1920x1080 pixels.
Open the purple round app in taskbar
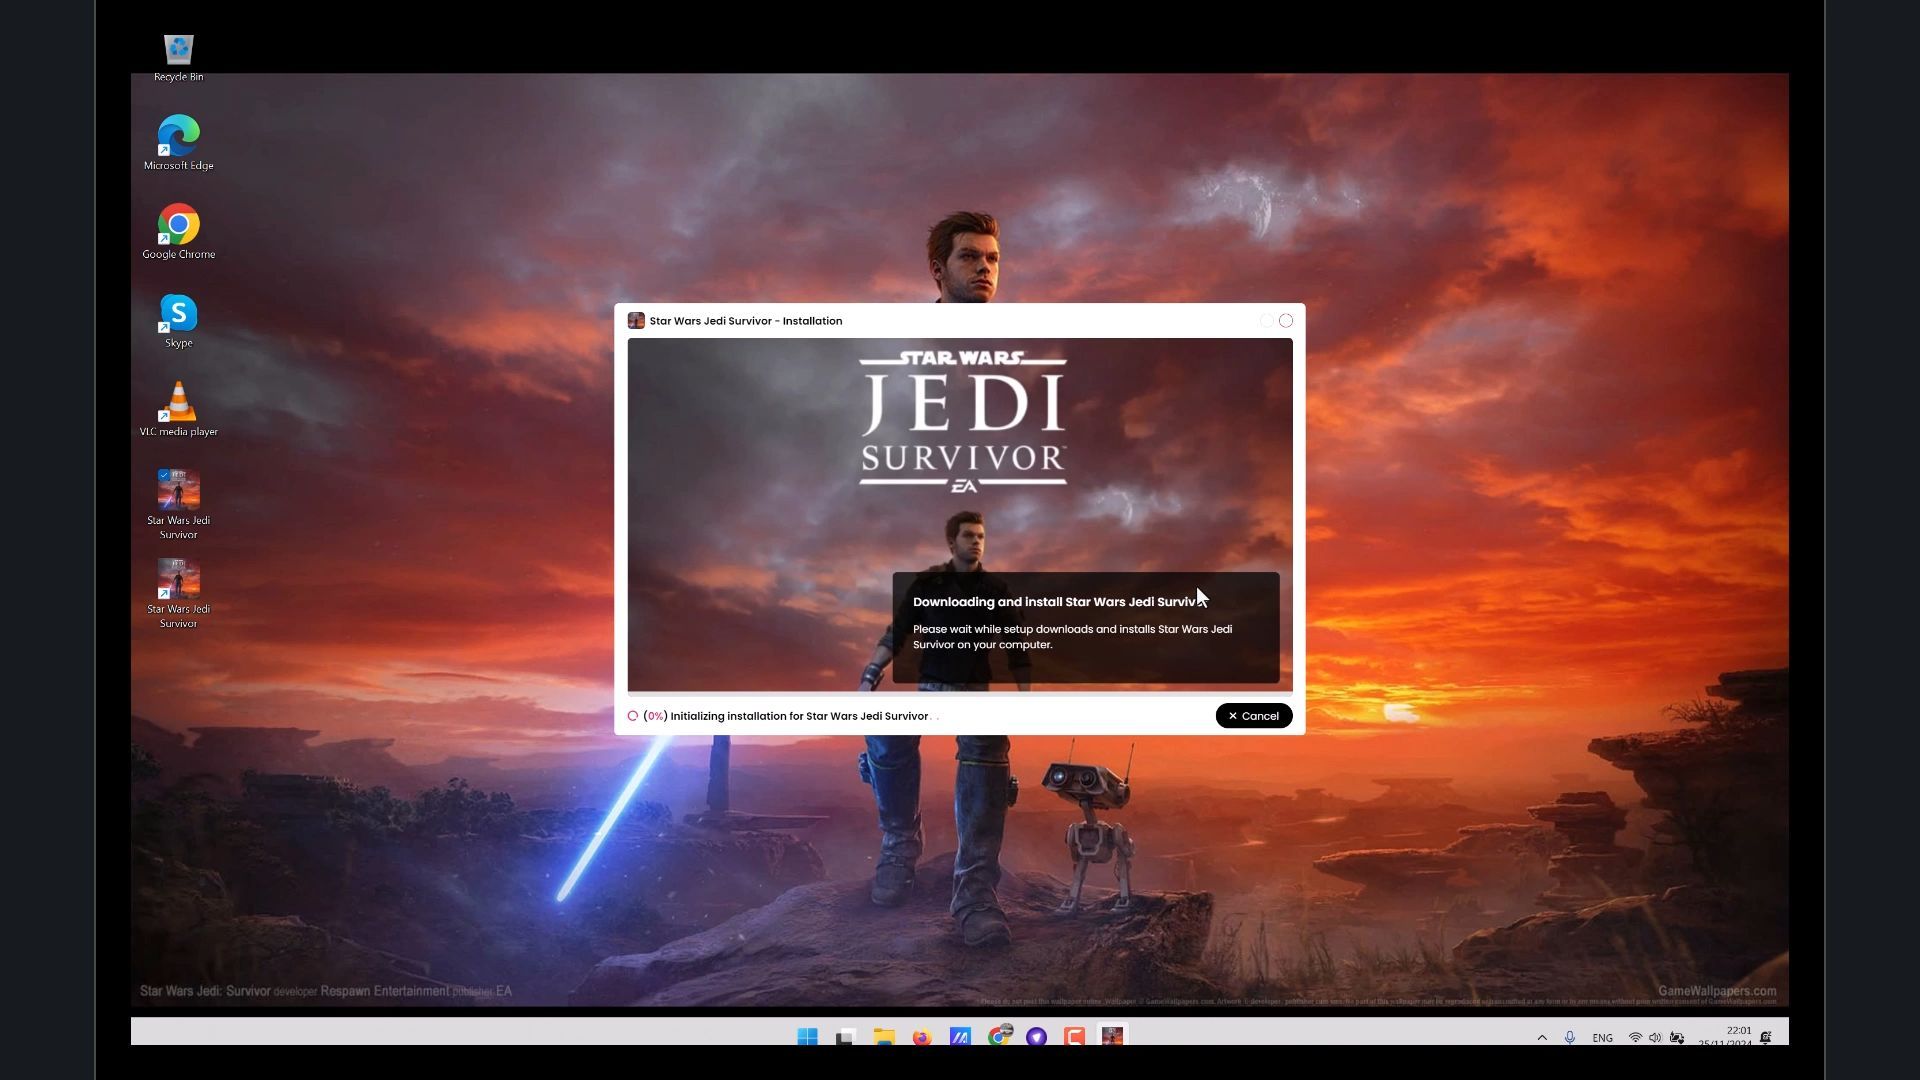[x=1037, y=1036]
